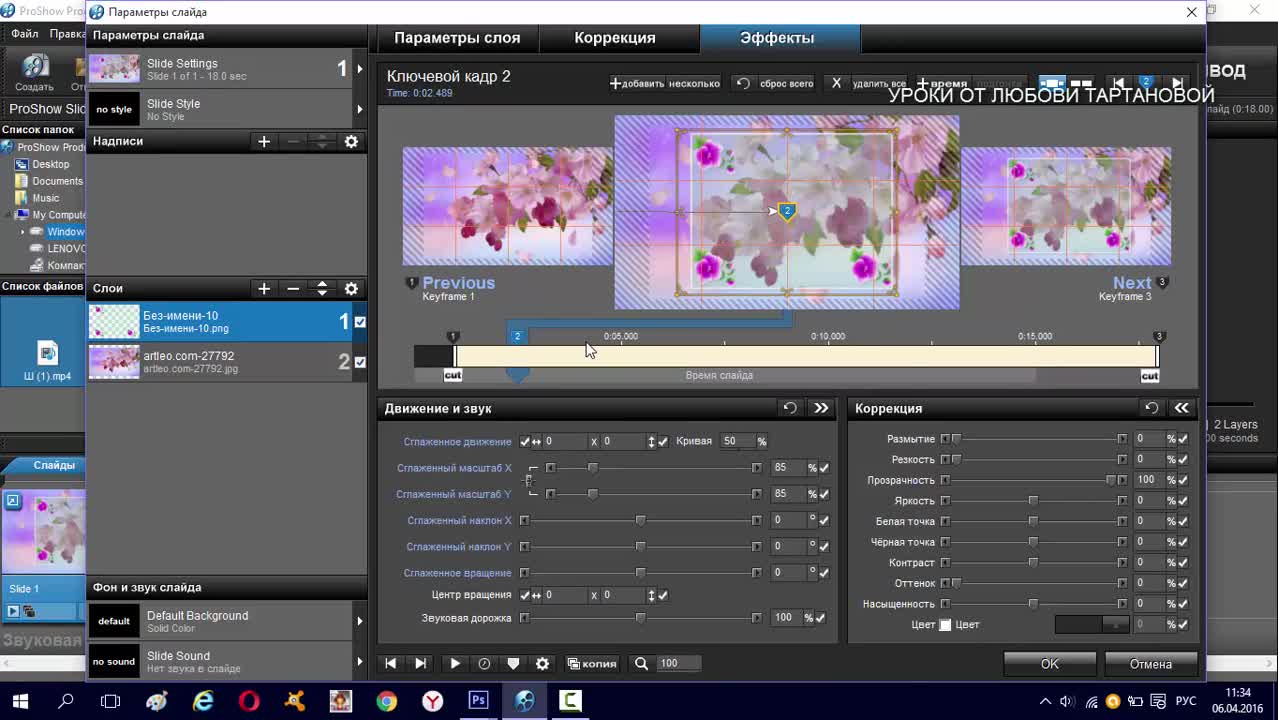Add a new layer in the Слои panel
Screen dimensions: 1278x720
click(264, 288)
